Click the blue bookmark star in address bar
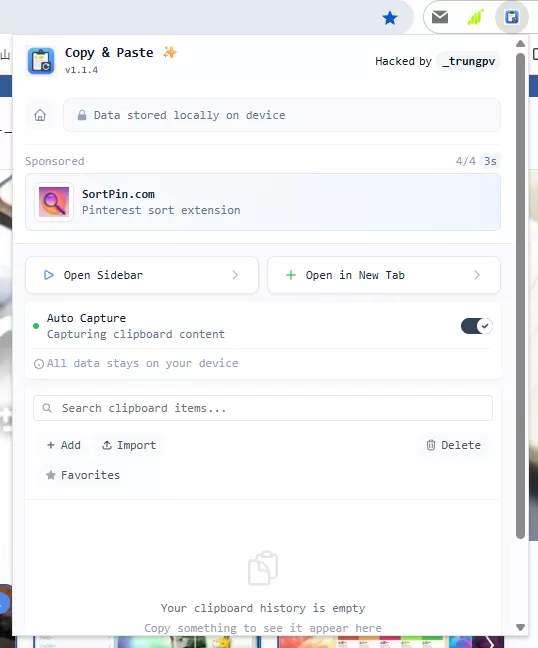The image size is (538, 648). tap(390, 18)
